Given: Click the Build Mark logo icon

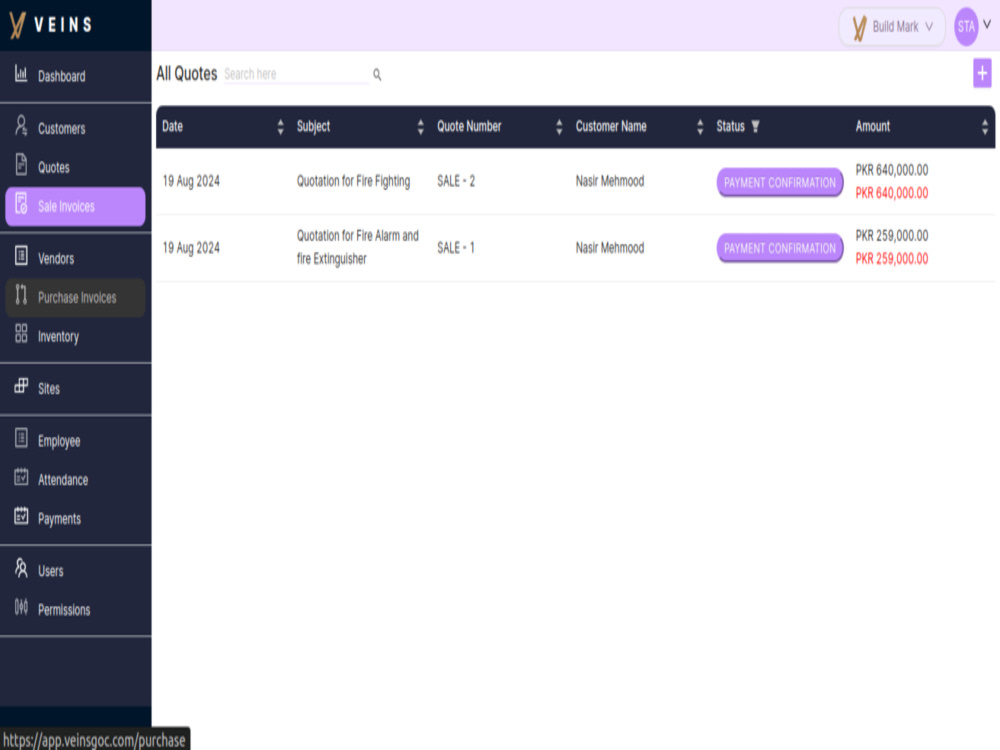Looking at the screenshot, I should click(x=860, y=27).
